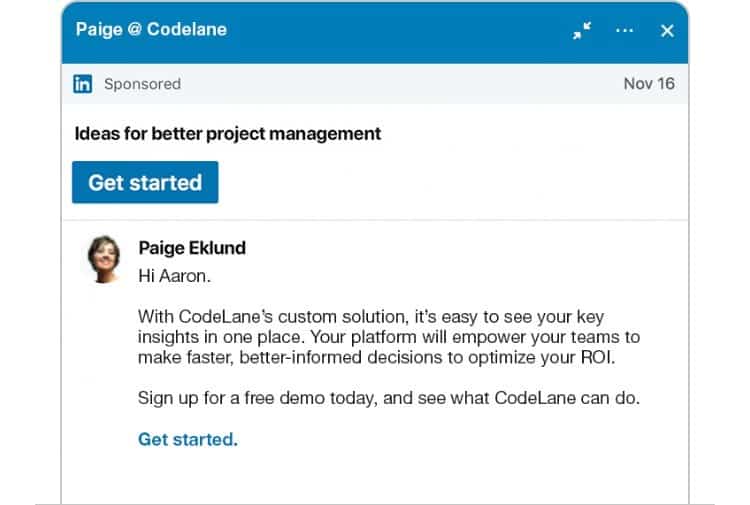
Task: Click the Hi Aaron greeting line
Action: 174,276
